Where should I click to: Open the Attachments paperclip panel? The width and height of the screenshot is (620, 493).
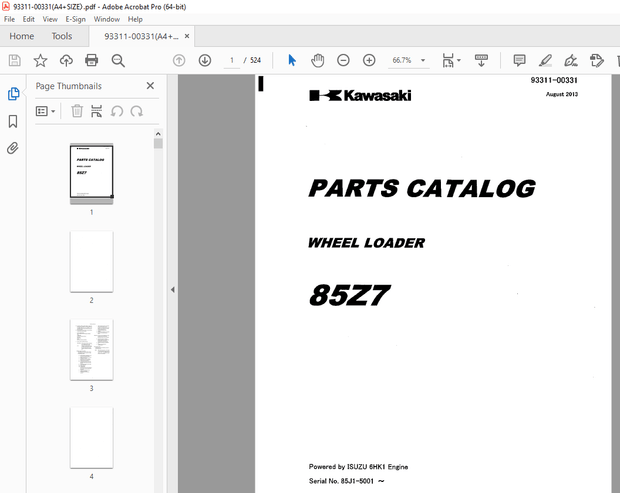pyautogui.click(x=13, y=148)
